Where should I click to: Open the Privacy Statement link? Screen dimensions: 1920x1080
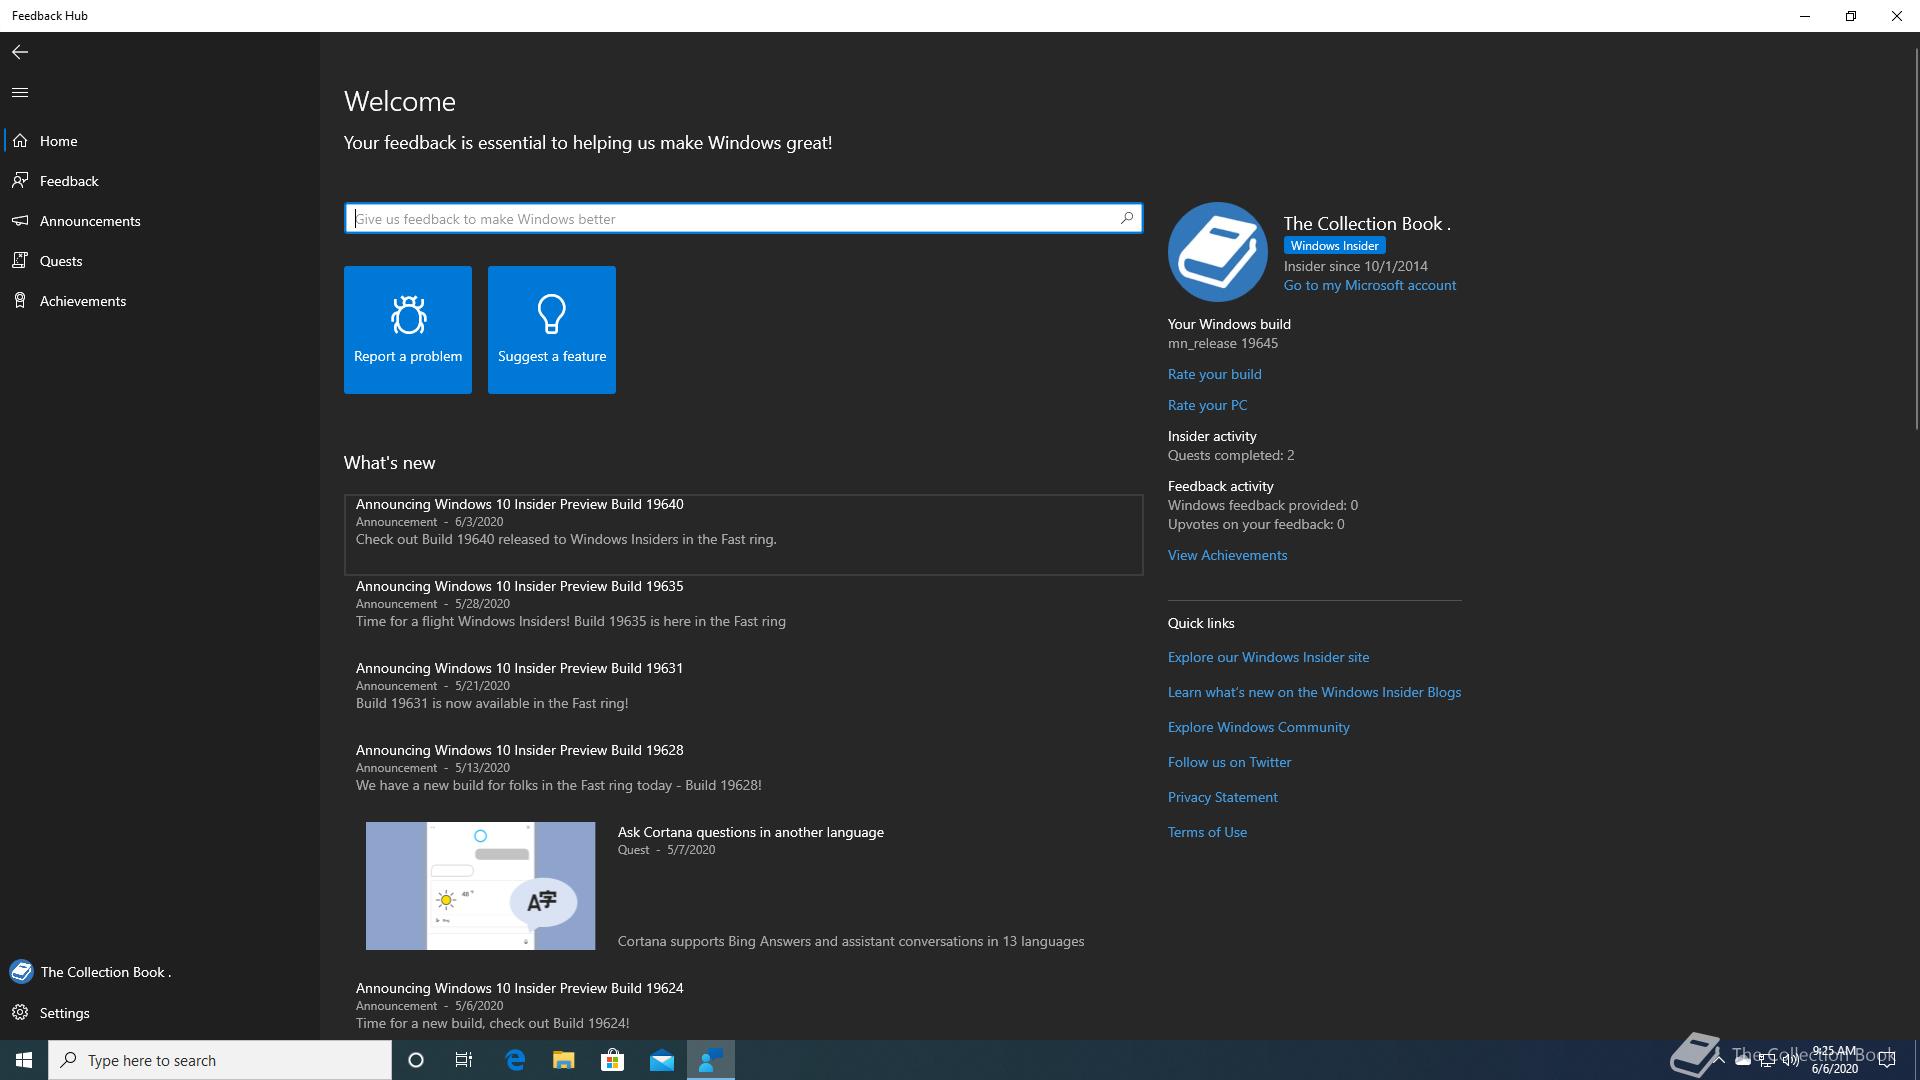pyautogui.click(x=1222, y=797)
